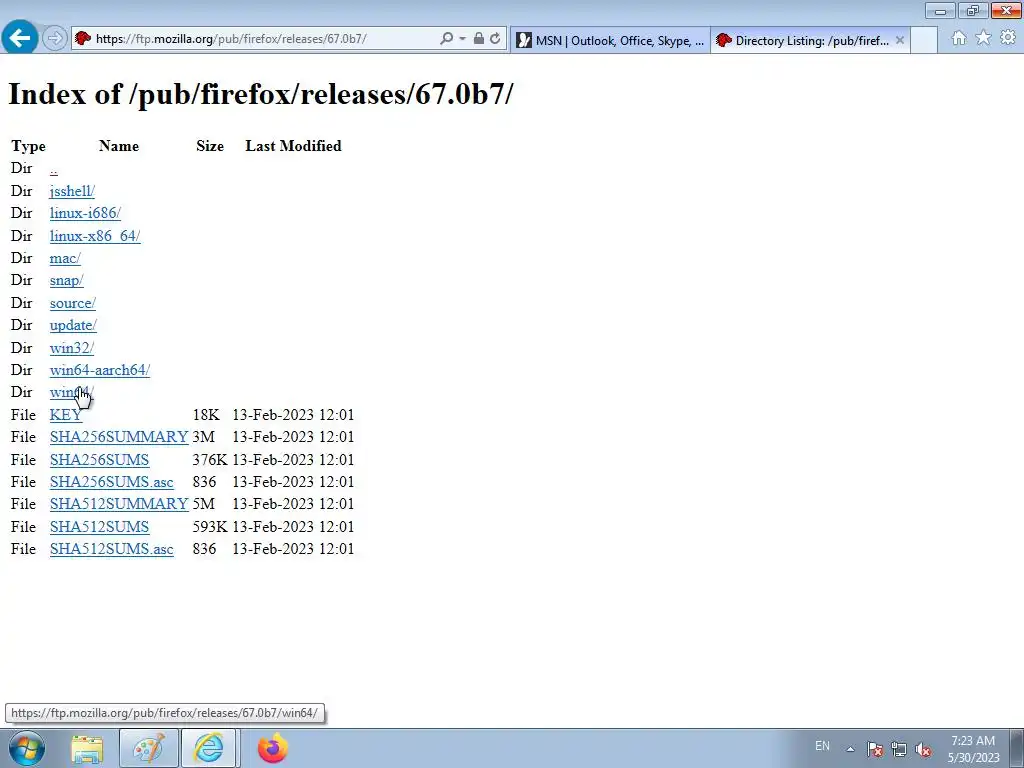Switch to the MSN Outlook tab
The height and width of the screenshot is (768, 1024).
610,40
